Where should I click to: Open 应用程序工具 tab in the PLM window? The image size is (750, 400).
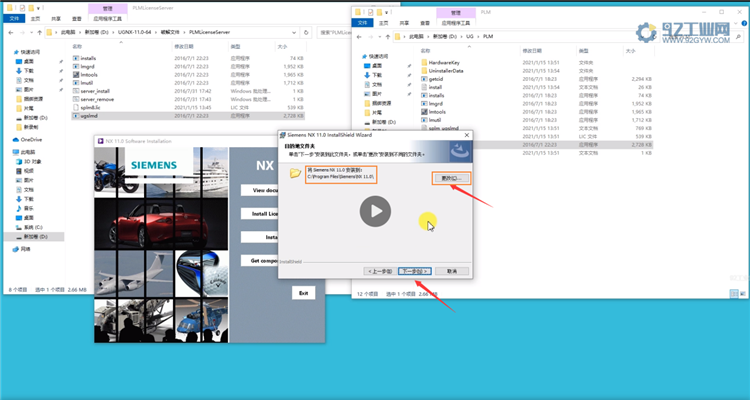456,22
